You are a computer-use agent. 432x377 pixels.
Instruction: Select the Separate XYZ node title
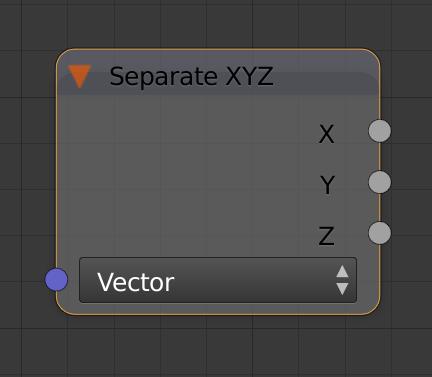point(191,76)
